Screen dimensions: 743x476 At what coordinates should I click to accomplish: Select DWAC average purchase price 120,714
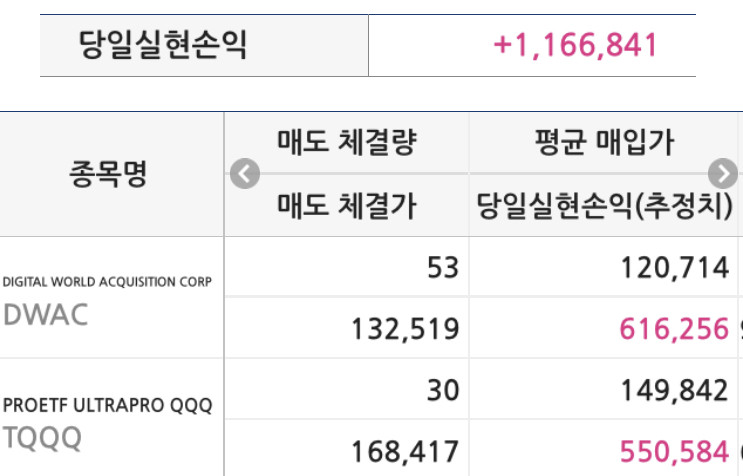tap(675, 268)
